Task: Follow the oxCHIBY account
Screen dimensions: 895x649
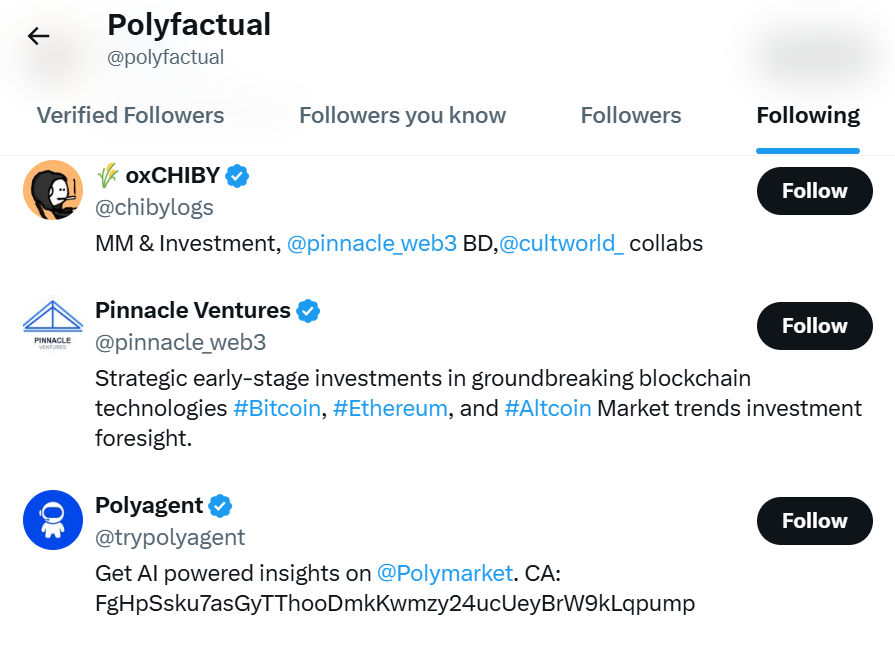Action: 815,191
